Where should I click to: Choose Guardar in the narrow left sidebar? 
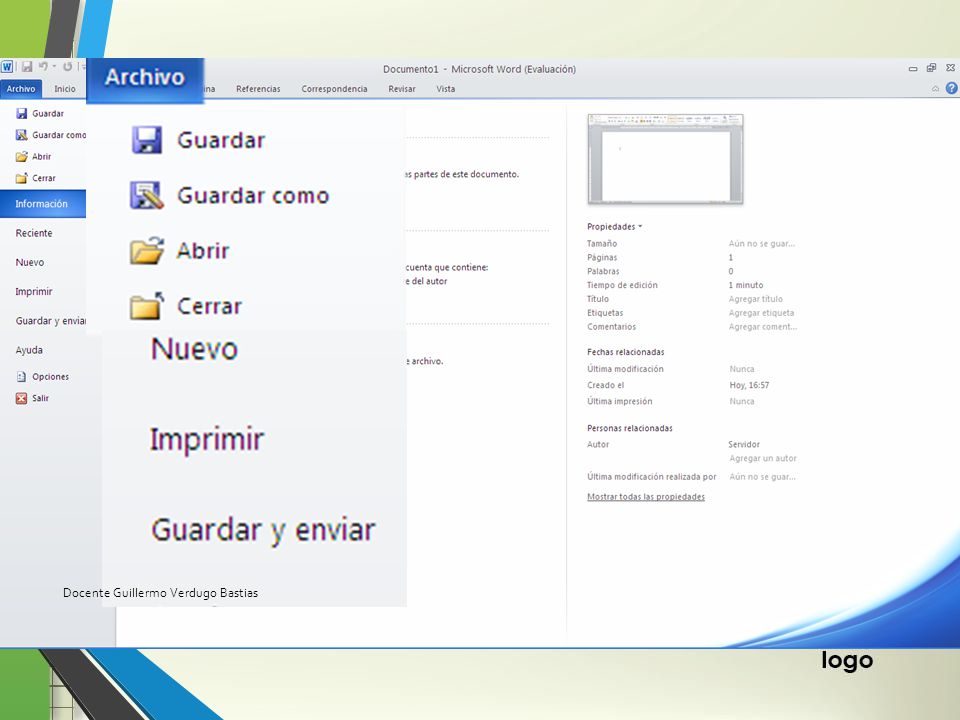point(40,113)
